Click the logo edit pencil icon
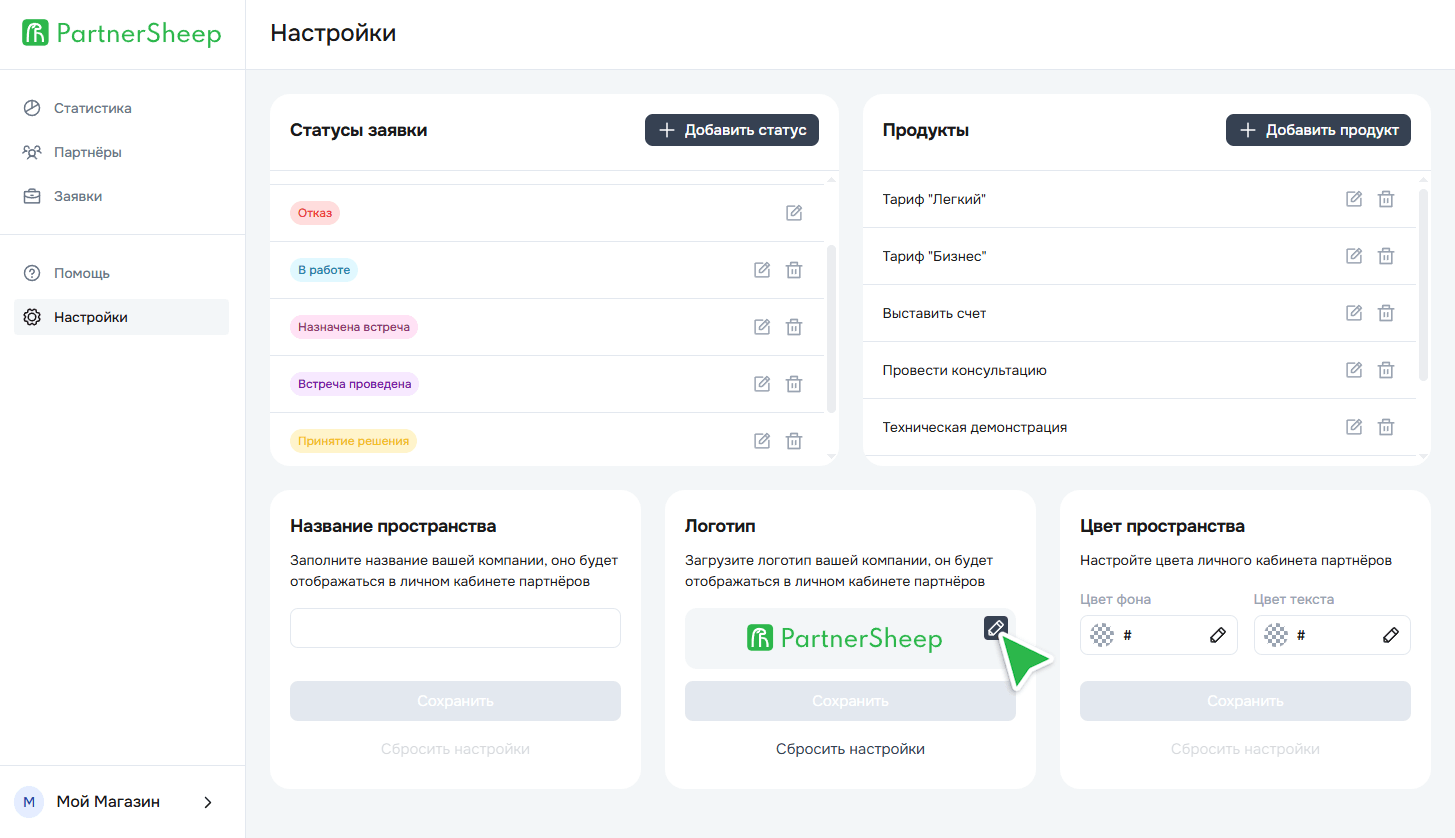1455x838 pixels. pyautogui.click(x=995, y=628)
